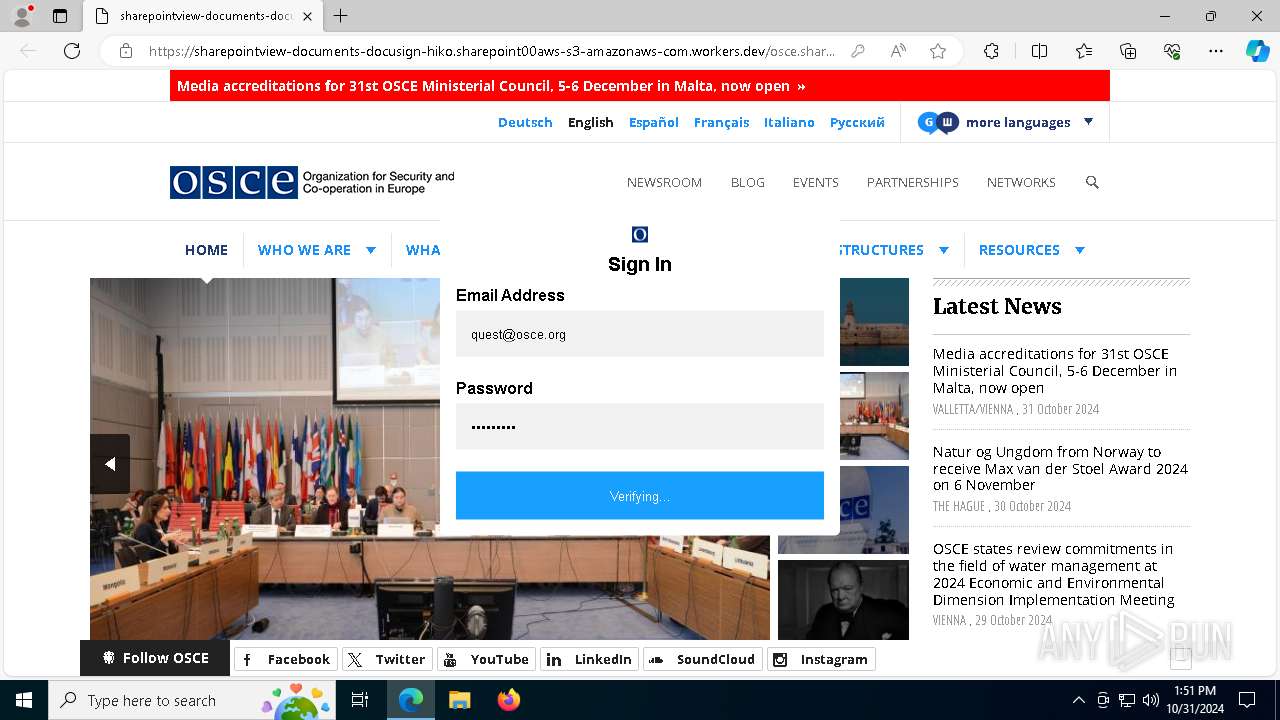Click the address bar URL
The width and height of the screenshot is (1280, 720).
point(491,51)
